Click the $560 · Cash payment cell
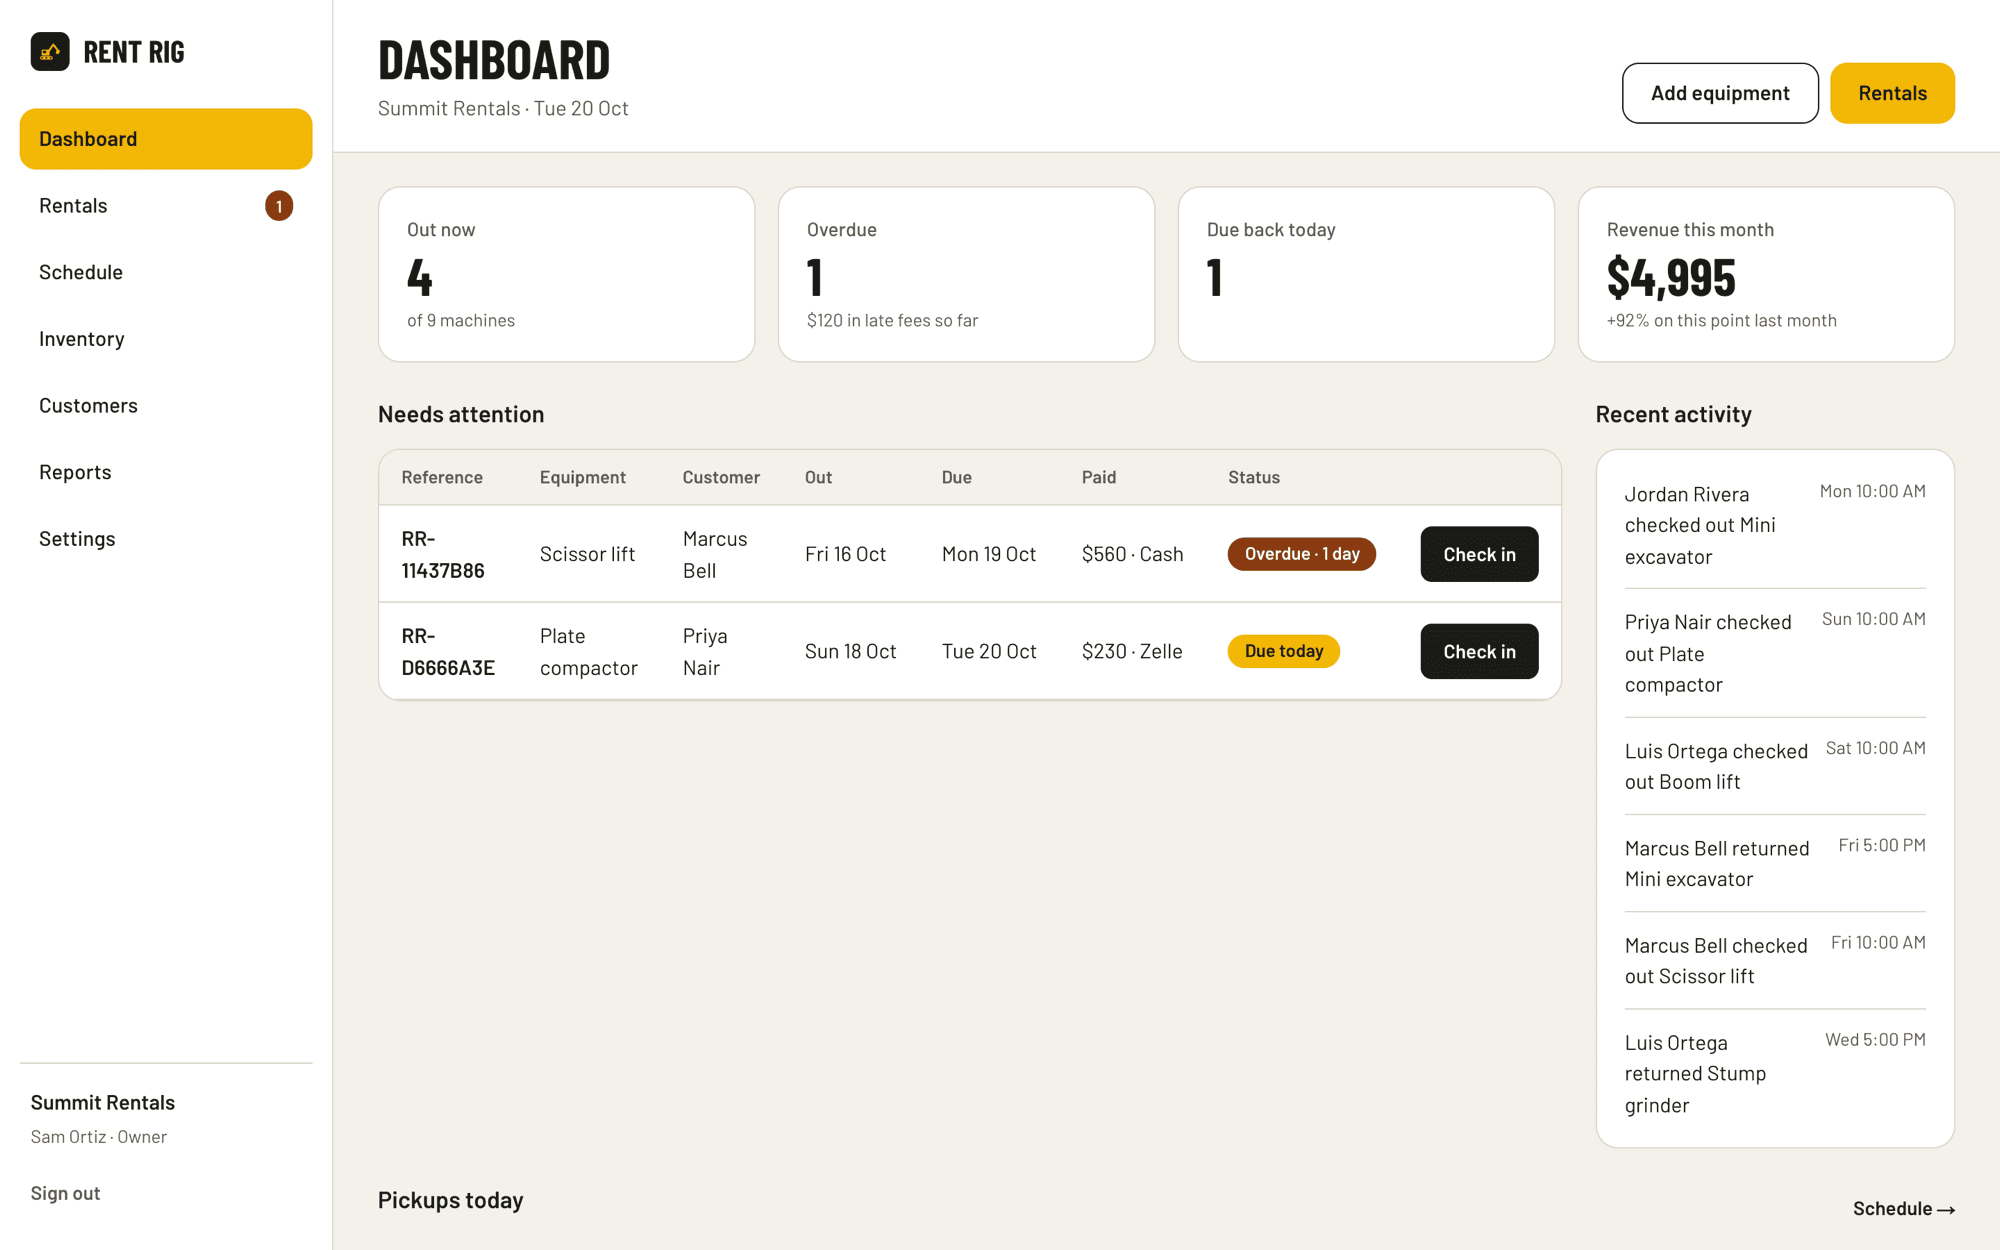Viewport: 2000px width, 1250px height. (1132, 554)
